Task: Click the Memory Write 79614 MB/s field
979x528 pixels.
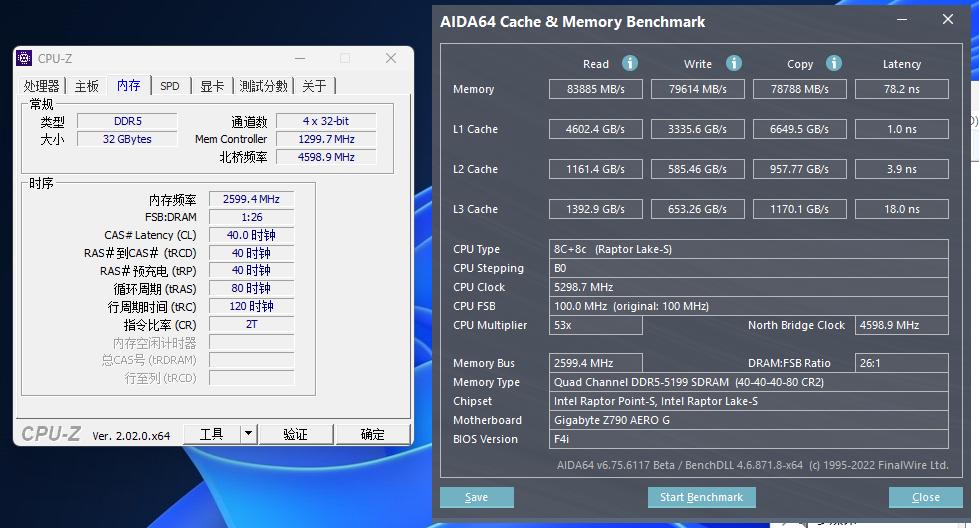Action: pyautogui.click(x=697, y=89)
